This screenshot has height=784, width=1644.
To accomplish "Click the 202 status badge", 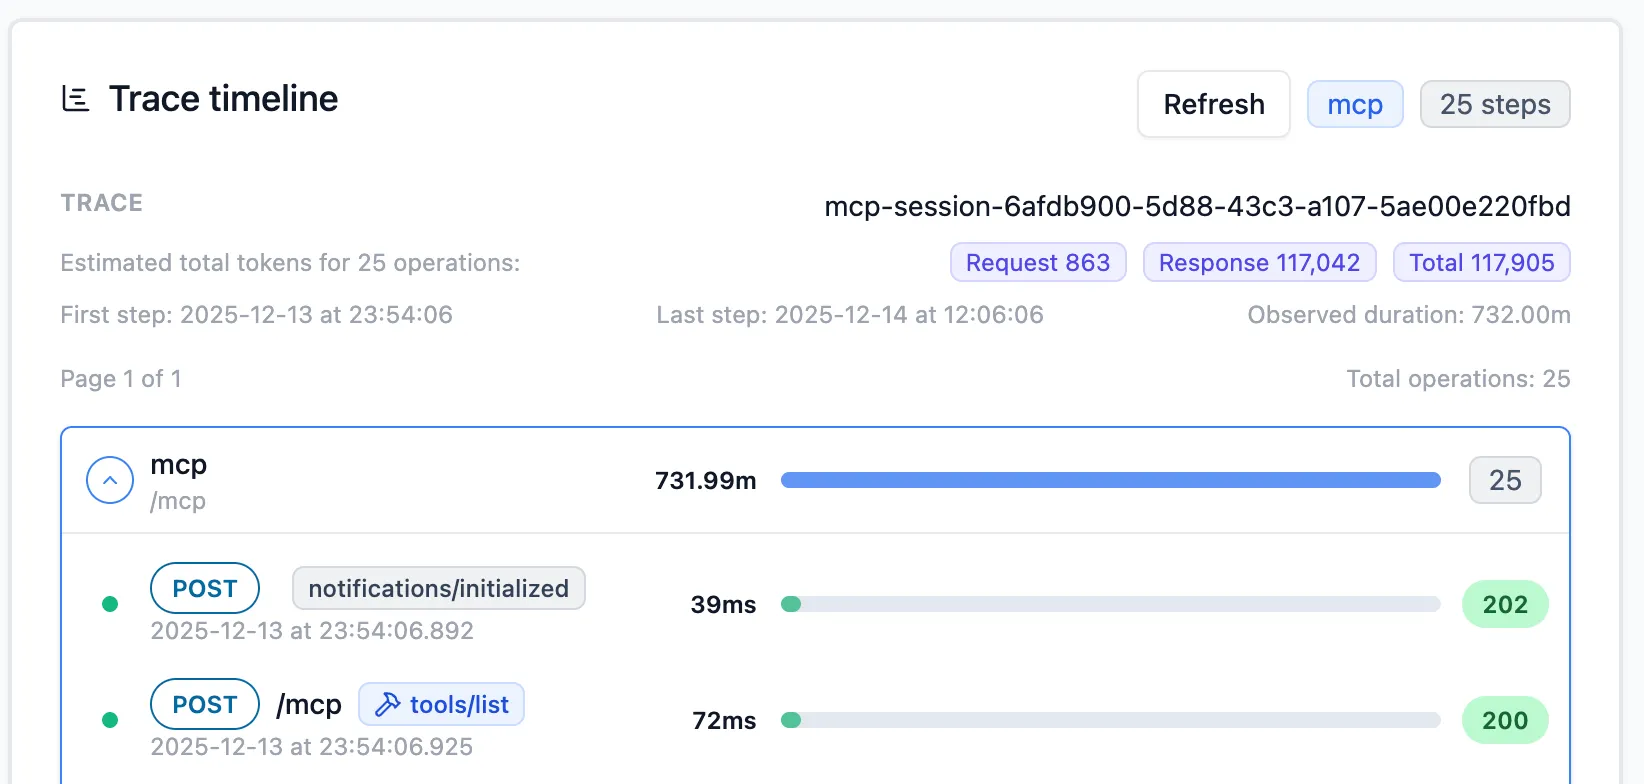I will tap(1505, 604).
